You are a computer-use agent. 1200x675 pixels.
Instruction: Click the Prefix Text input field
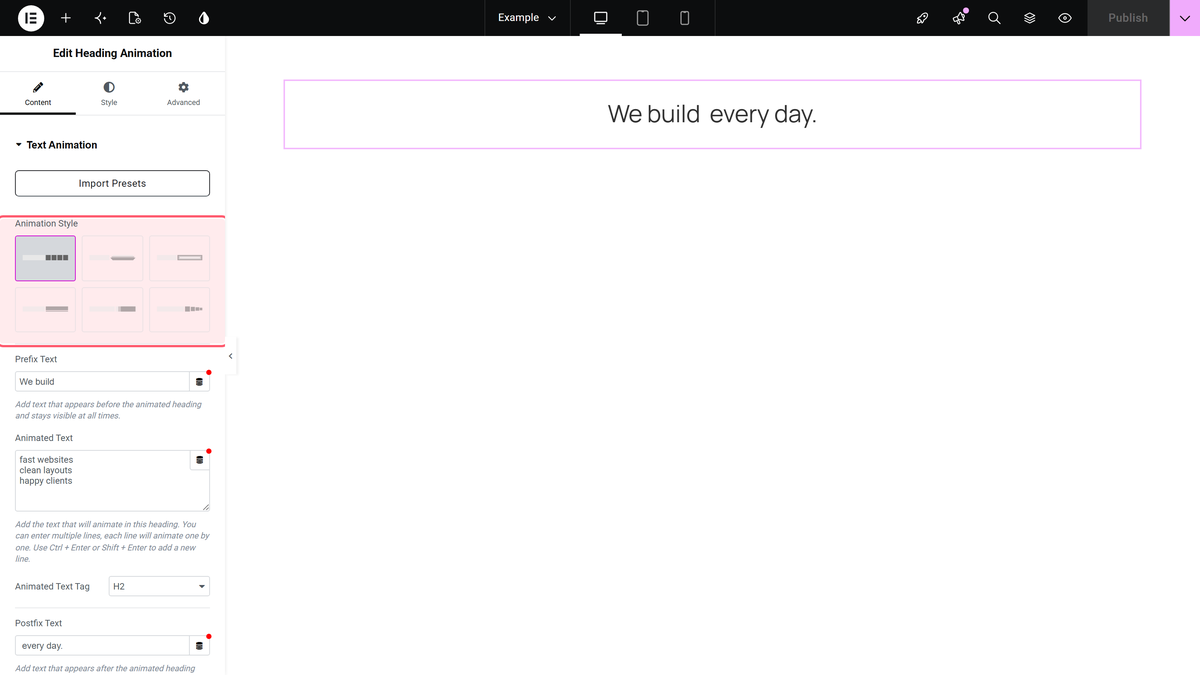[102, 382]
